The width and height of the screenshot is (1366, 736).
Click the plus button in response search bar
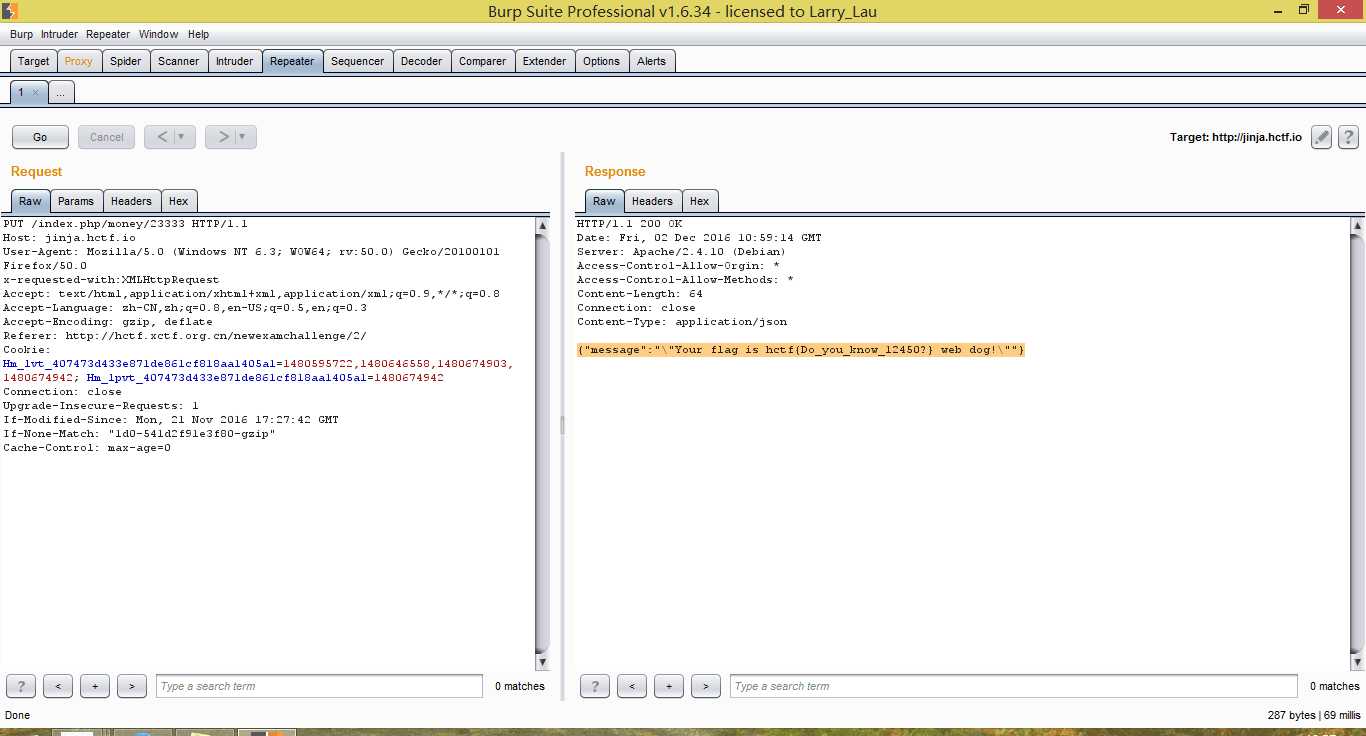[x=669, y=686]
